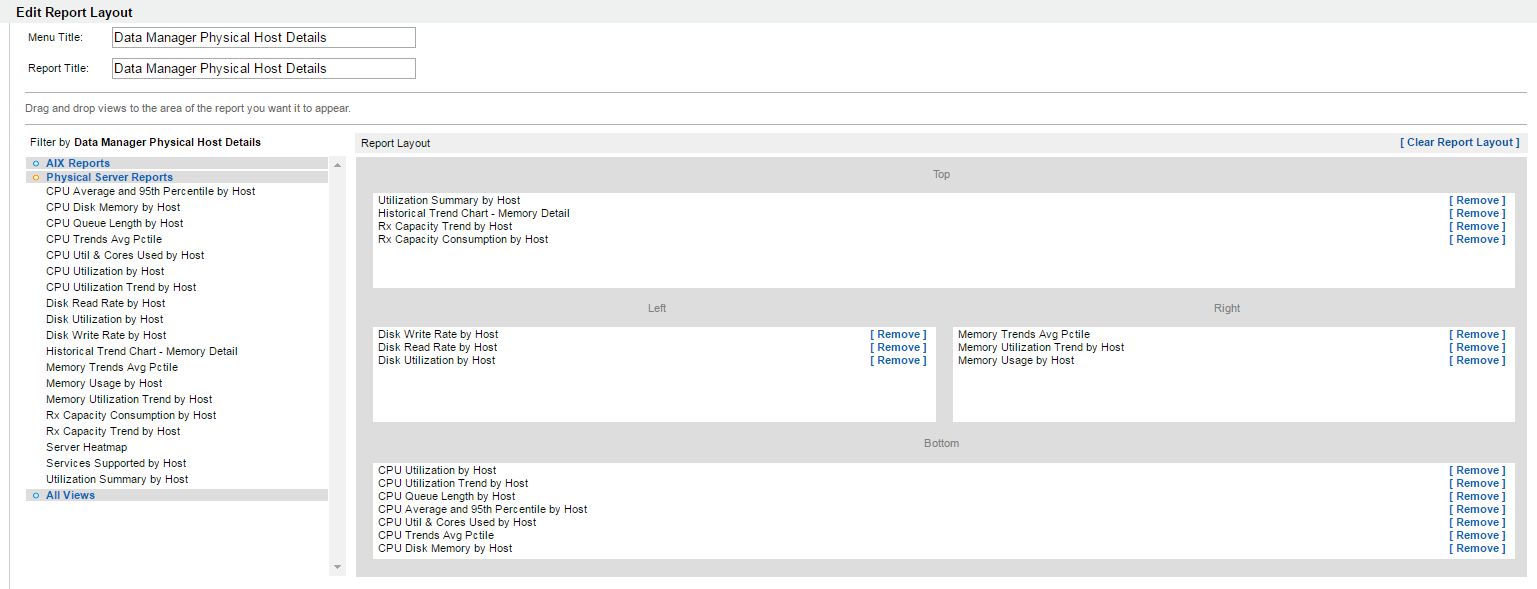Expand the All Views category

pyautogui.click(x=70, y=495)
